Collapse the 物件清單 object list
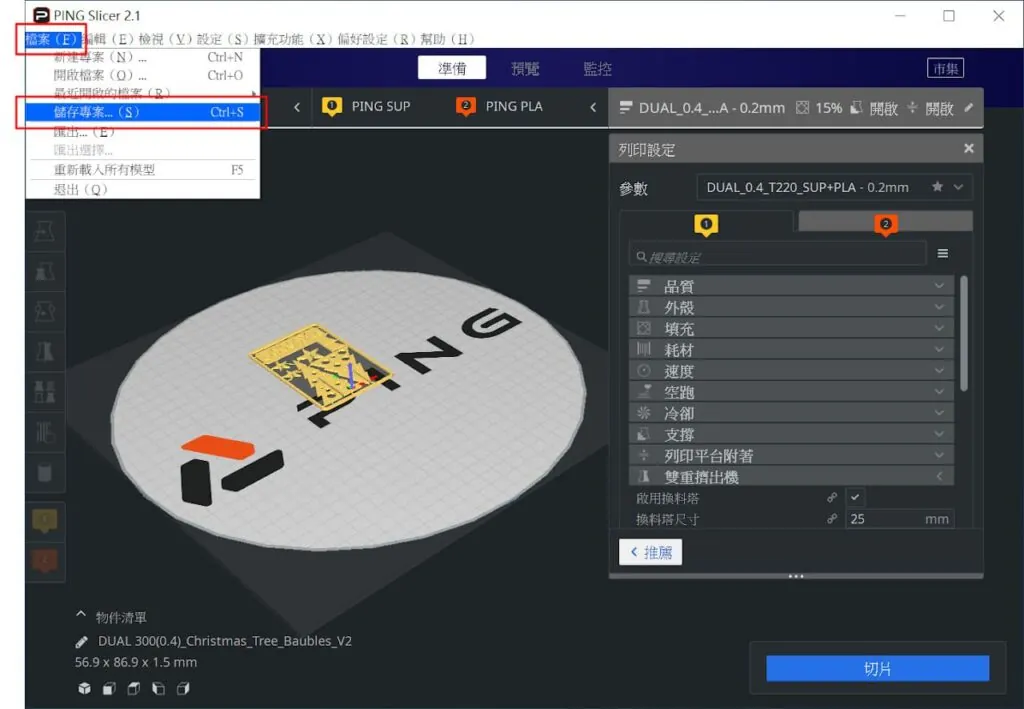The width and height of the screenshot is (1024, 709). pyautogui.click(x=81, y=615)
